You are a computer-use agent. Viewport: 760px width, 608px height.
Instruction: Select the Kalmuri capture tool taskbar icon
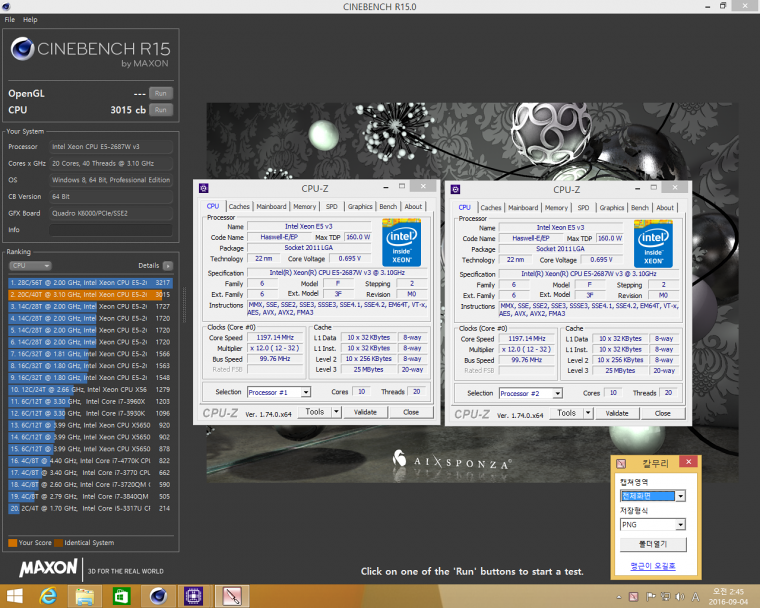click(232, 596)
